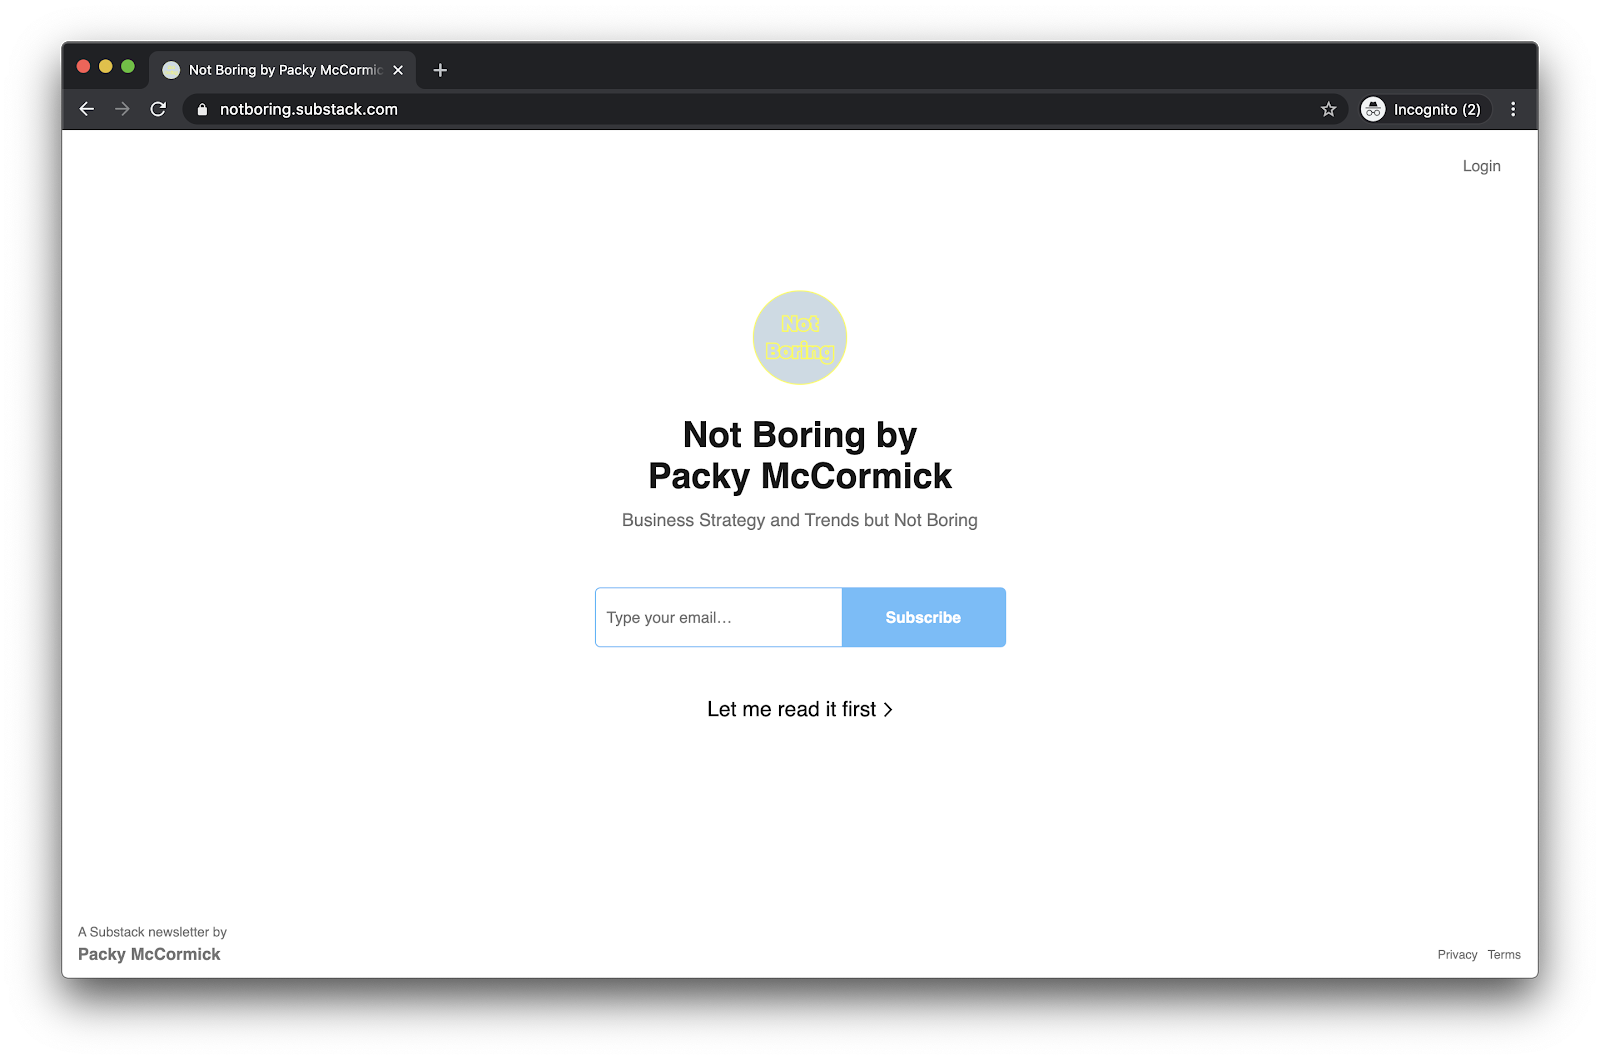The height and width of the screenshot is (1060, 1600).
Task: Minimize the window with yellow button
Action: pyautogui.click(x=106, y=67)
